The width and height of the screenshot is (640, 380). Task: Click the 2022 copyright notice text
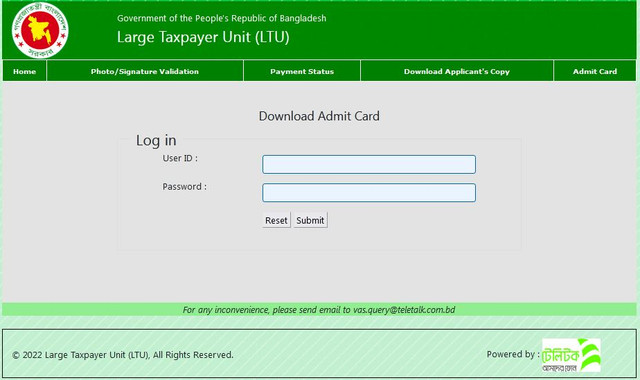tap(123, 355)
